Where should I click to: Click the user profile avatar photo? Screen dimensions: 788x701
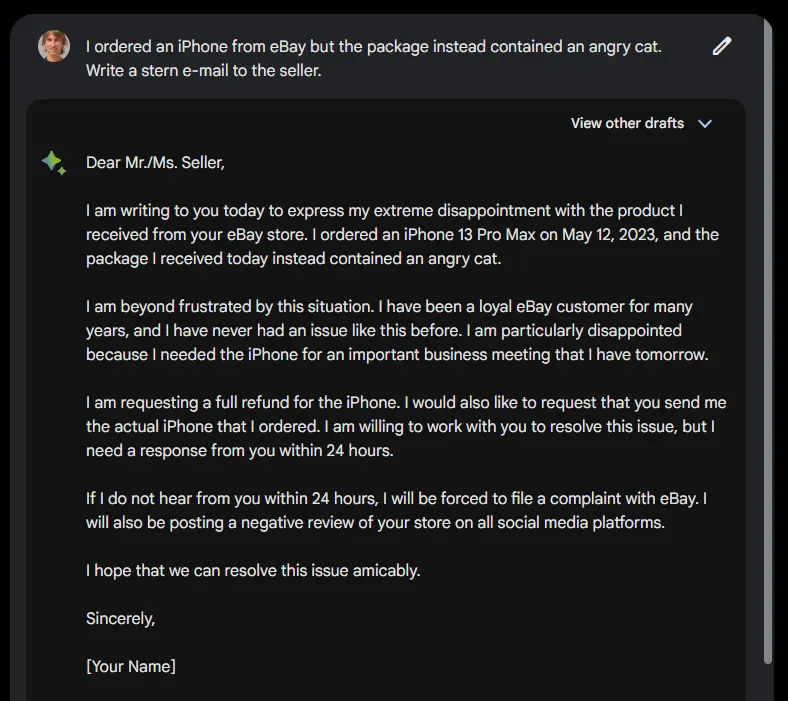(54, 46)
